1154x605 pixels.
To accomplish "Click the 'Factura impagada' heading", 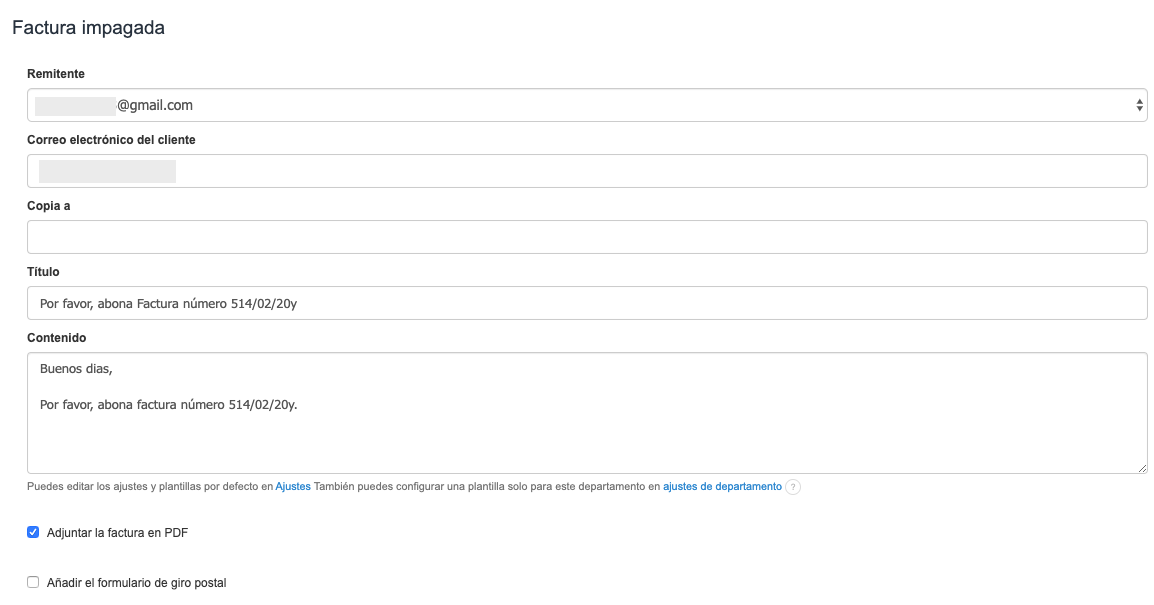I will pos(88,28).
